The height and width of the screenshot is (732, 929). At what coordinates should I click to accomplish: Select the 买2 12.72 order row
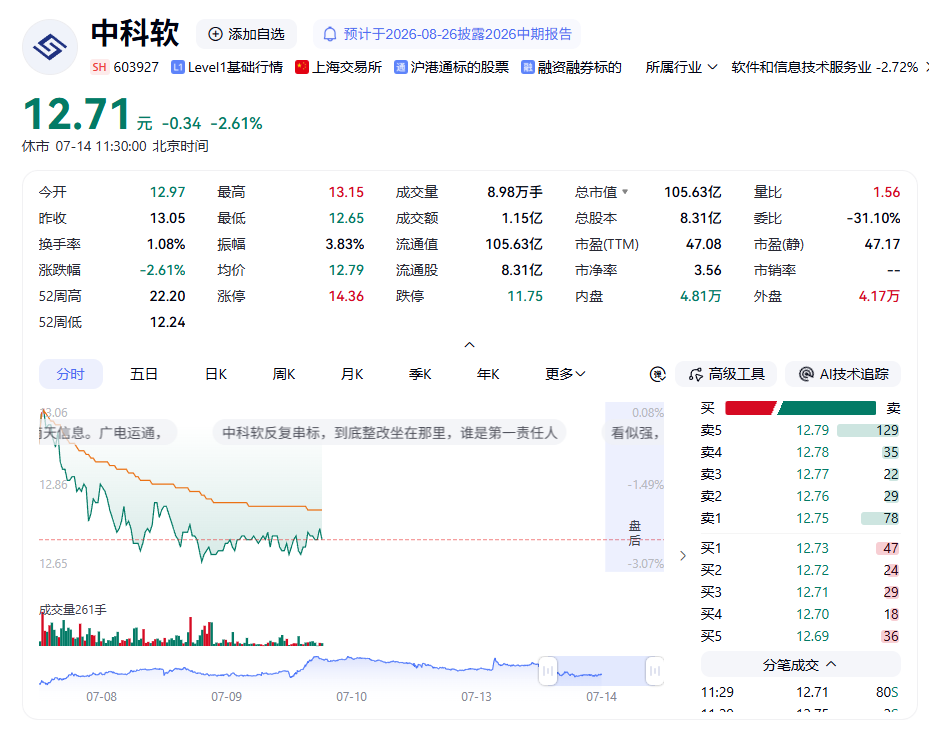pyautogui.click(x=800, y=570)
